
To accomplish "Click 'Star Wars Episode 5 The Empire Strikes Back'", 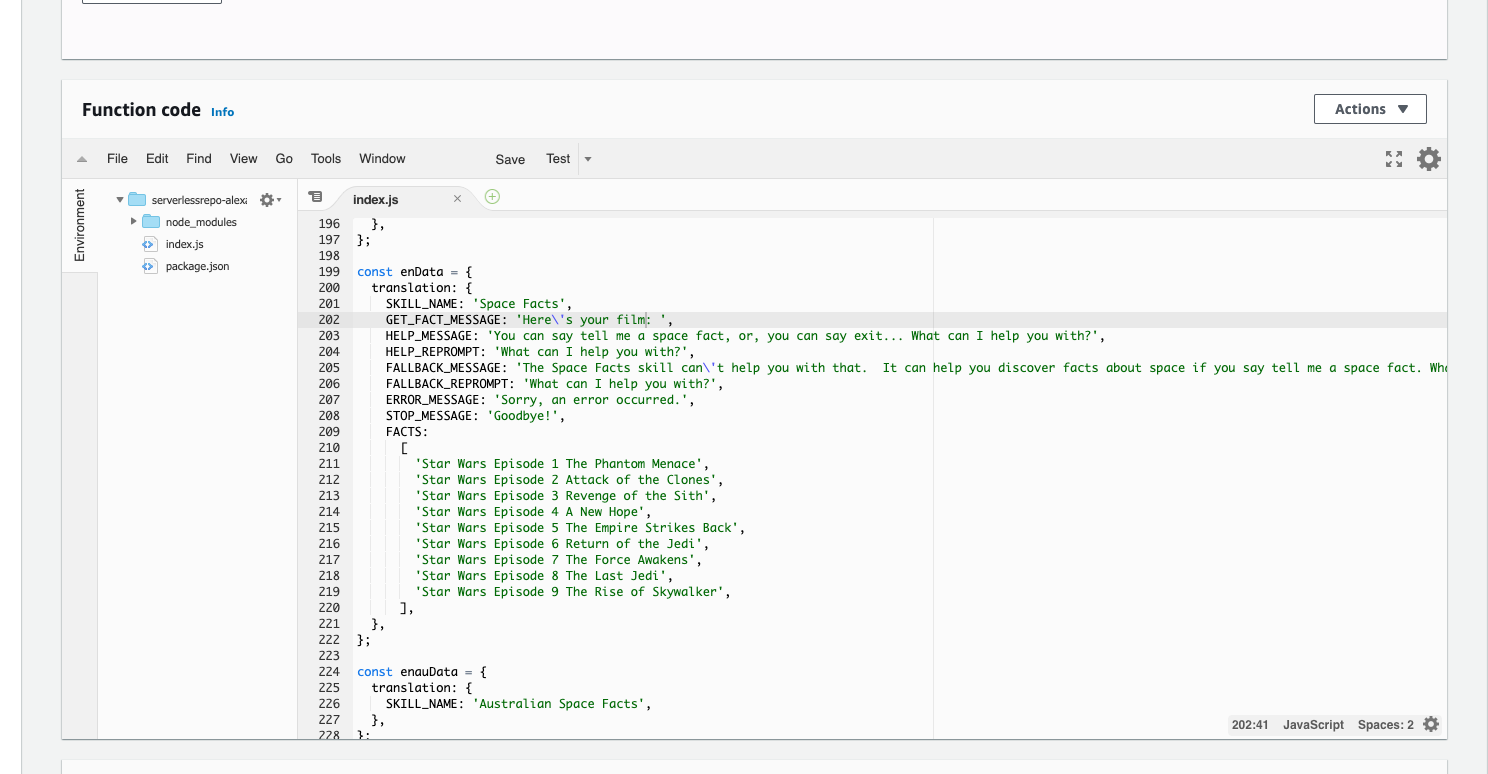I will click(579, 528).
